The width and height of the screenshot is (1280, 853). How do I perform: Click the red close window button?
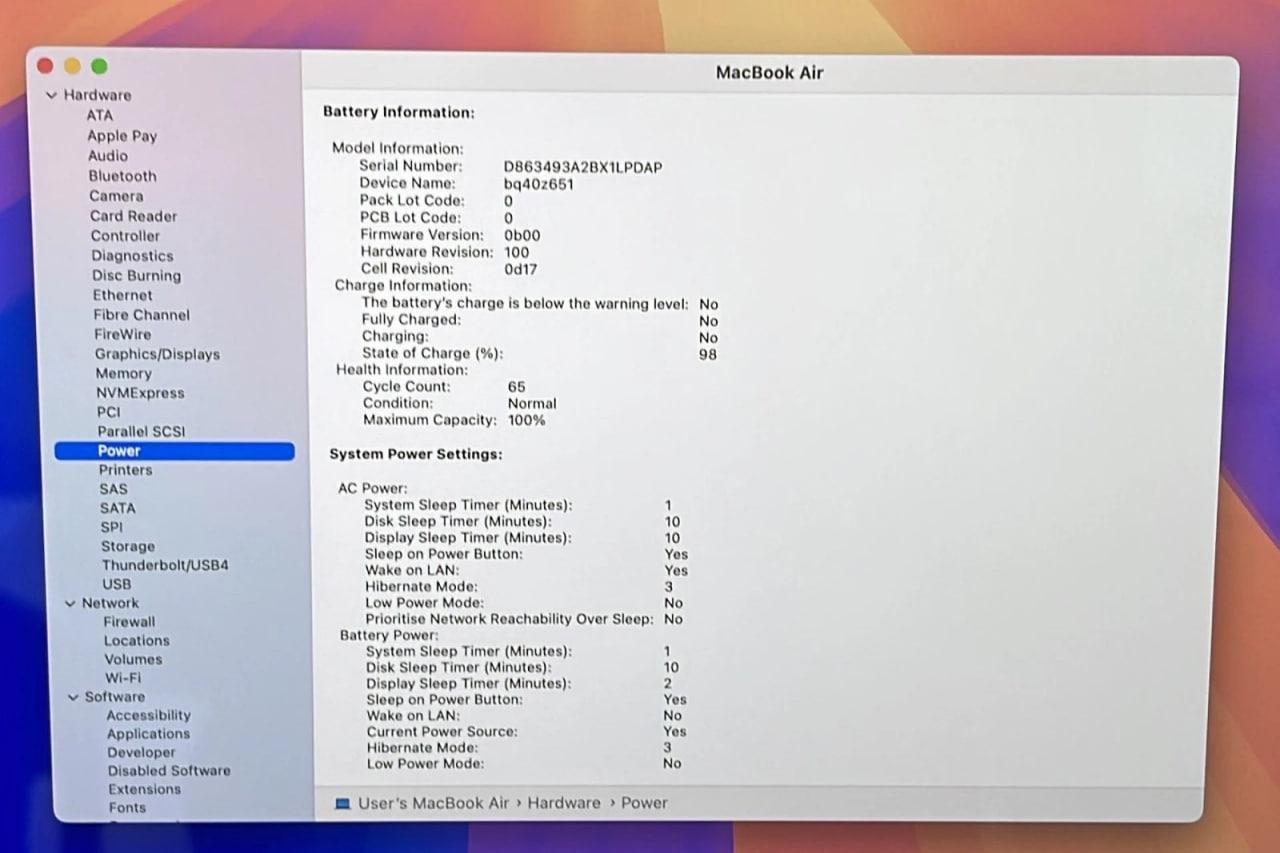coord(45,66)
